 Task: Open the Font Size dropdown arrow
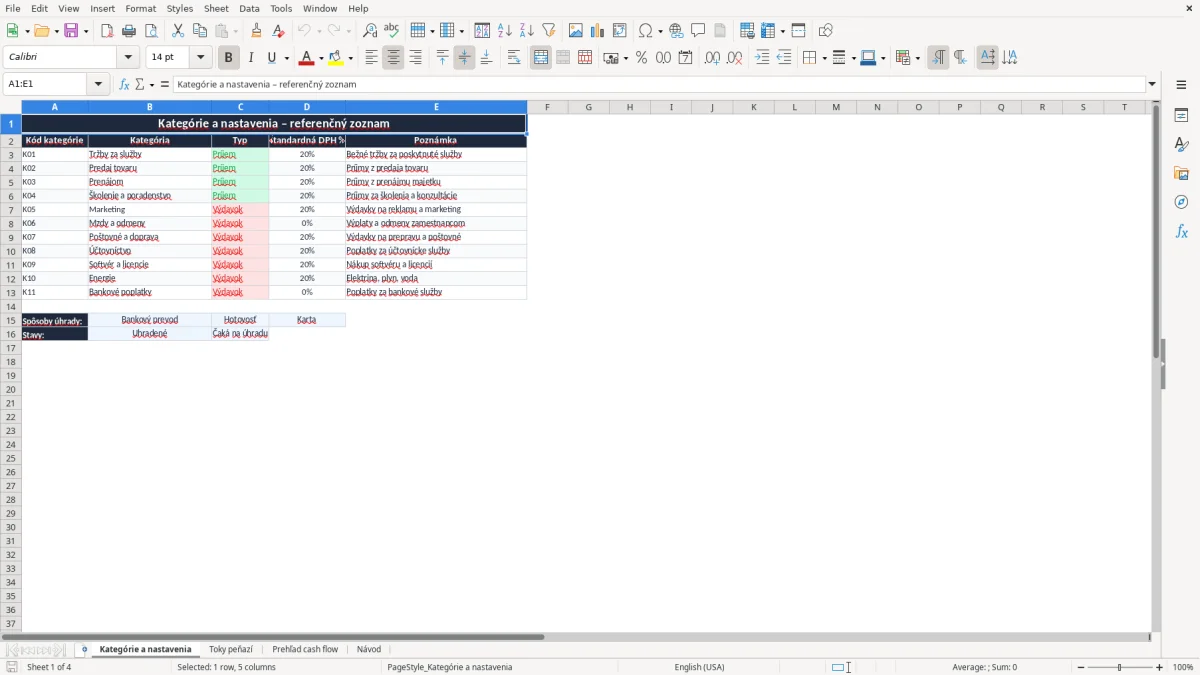click(200, 58)
